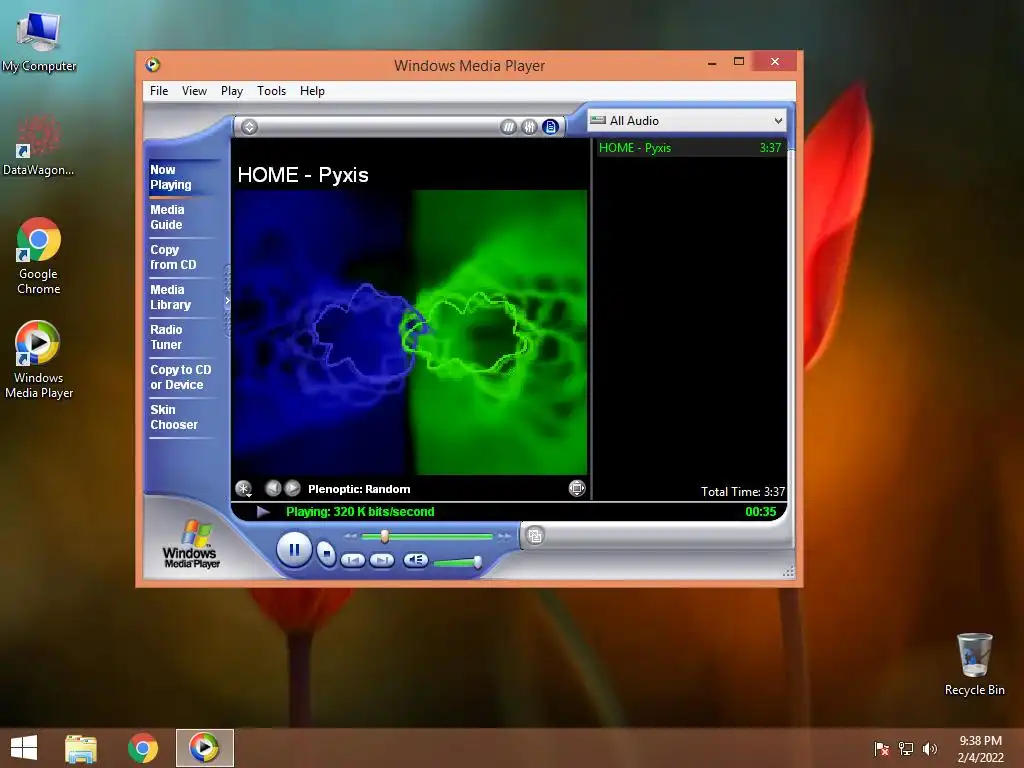Select HOME - Pyxis in the playlist
Screen dimensions: 1024x768
pyautogui.click(x=690, y=148)
